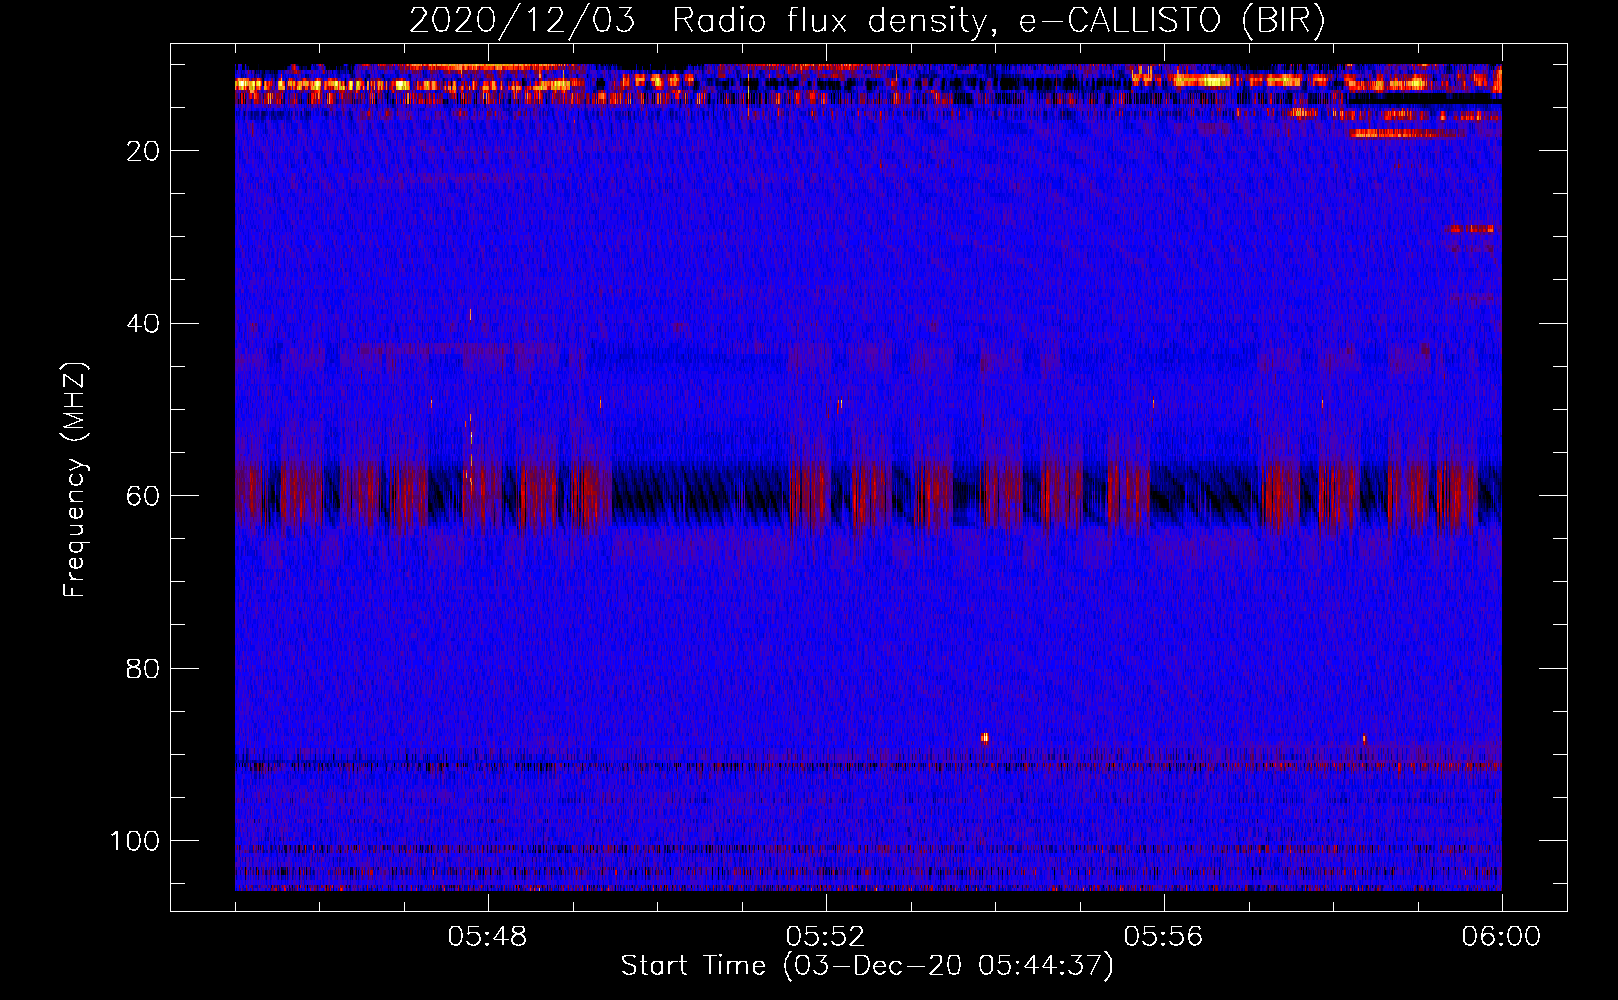Viewport: 1618px width, 1000px height.
Task: Click the "Start Time (03-Dec-20 05:44:37)" axis label
Action: pos(867,966)
